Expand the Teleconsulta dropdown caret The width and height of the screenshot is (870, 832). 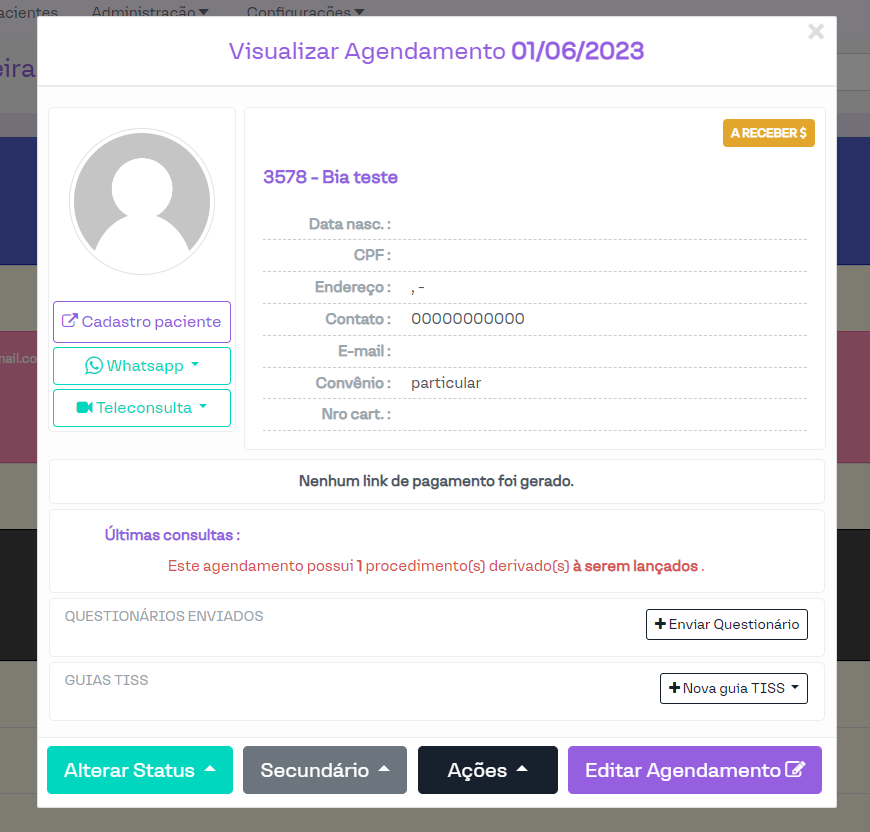[x=203, y=407]
